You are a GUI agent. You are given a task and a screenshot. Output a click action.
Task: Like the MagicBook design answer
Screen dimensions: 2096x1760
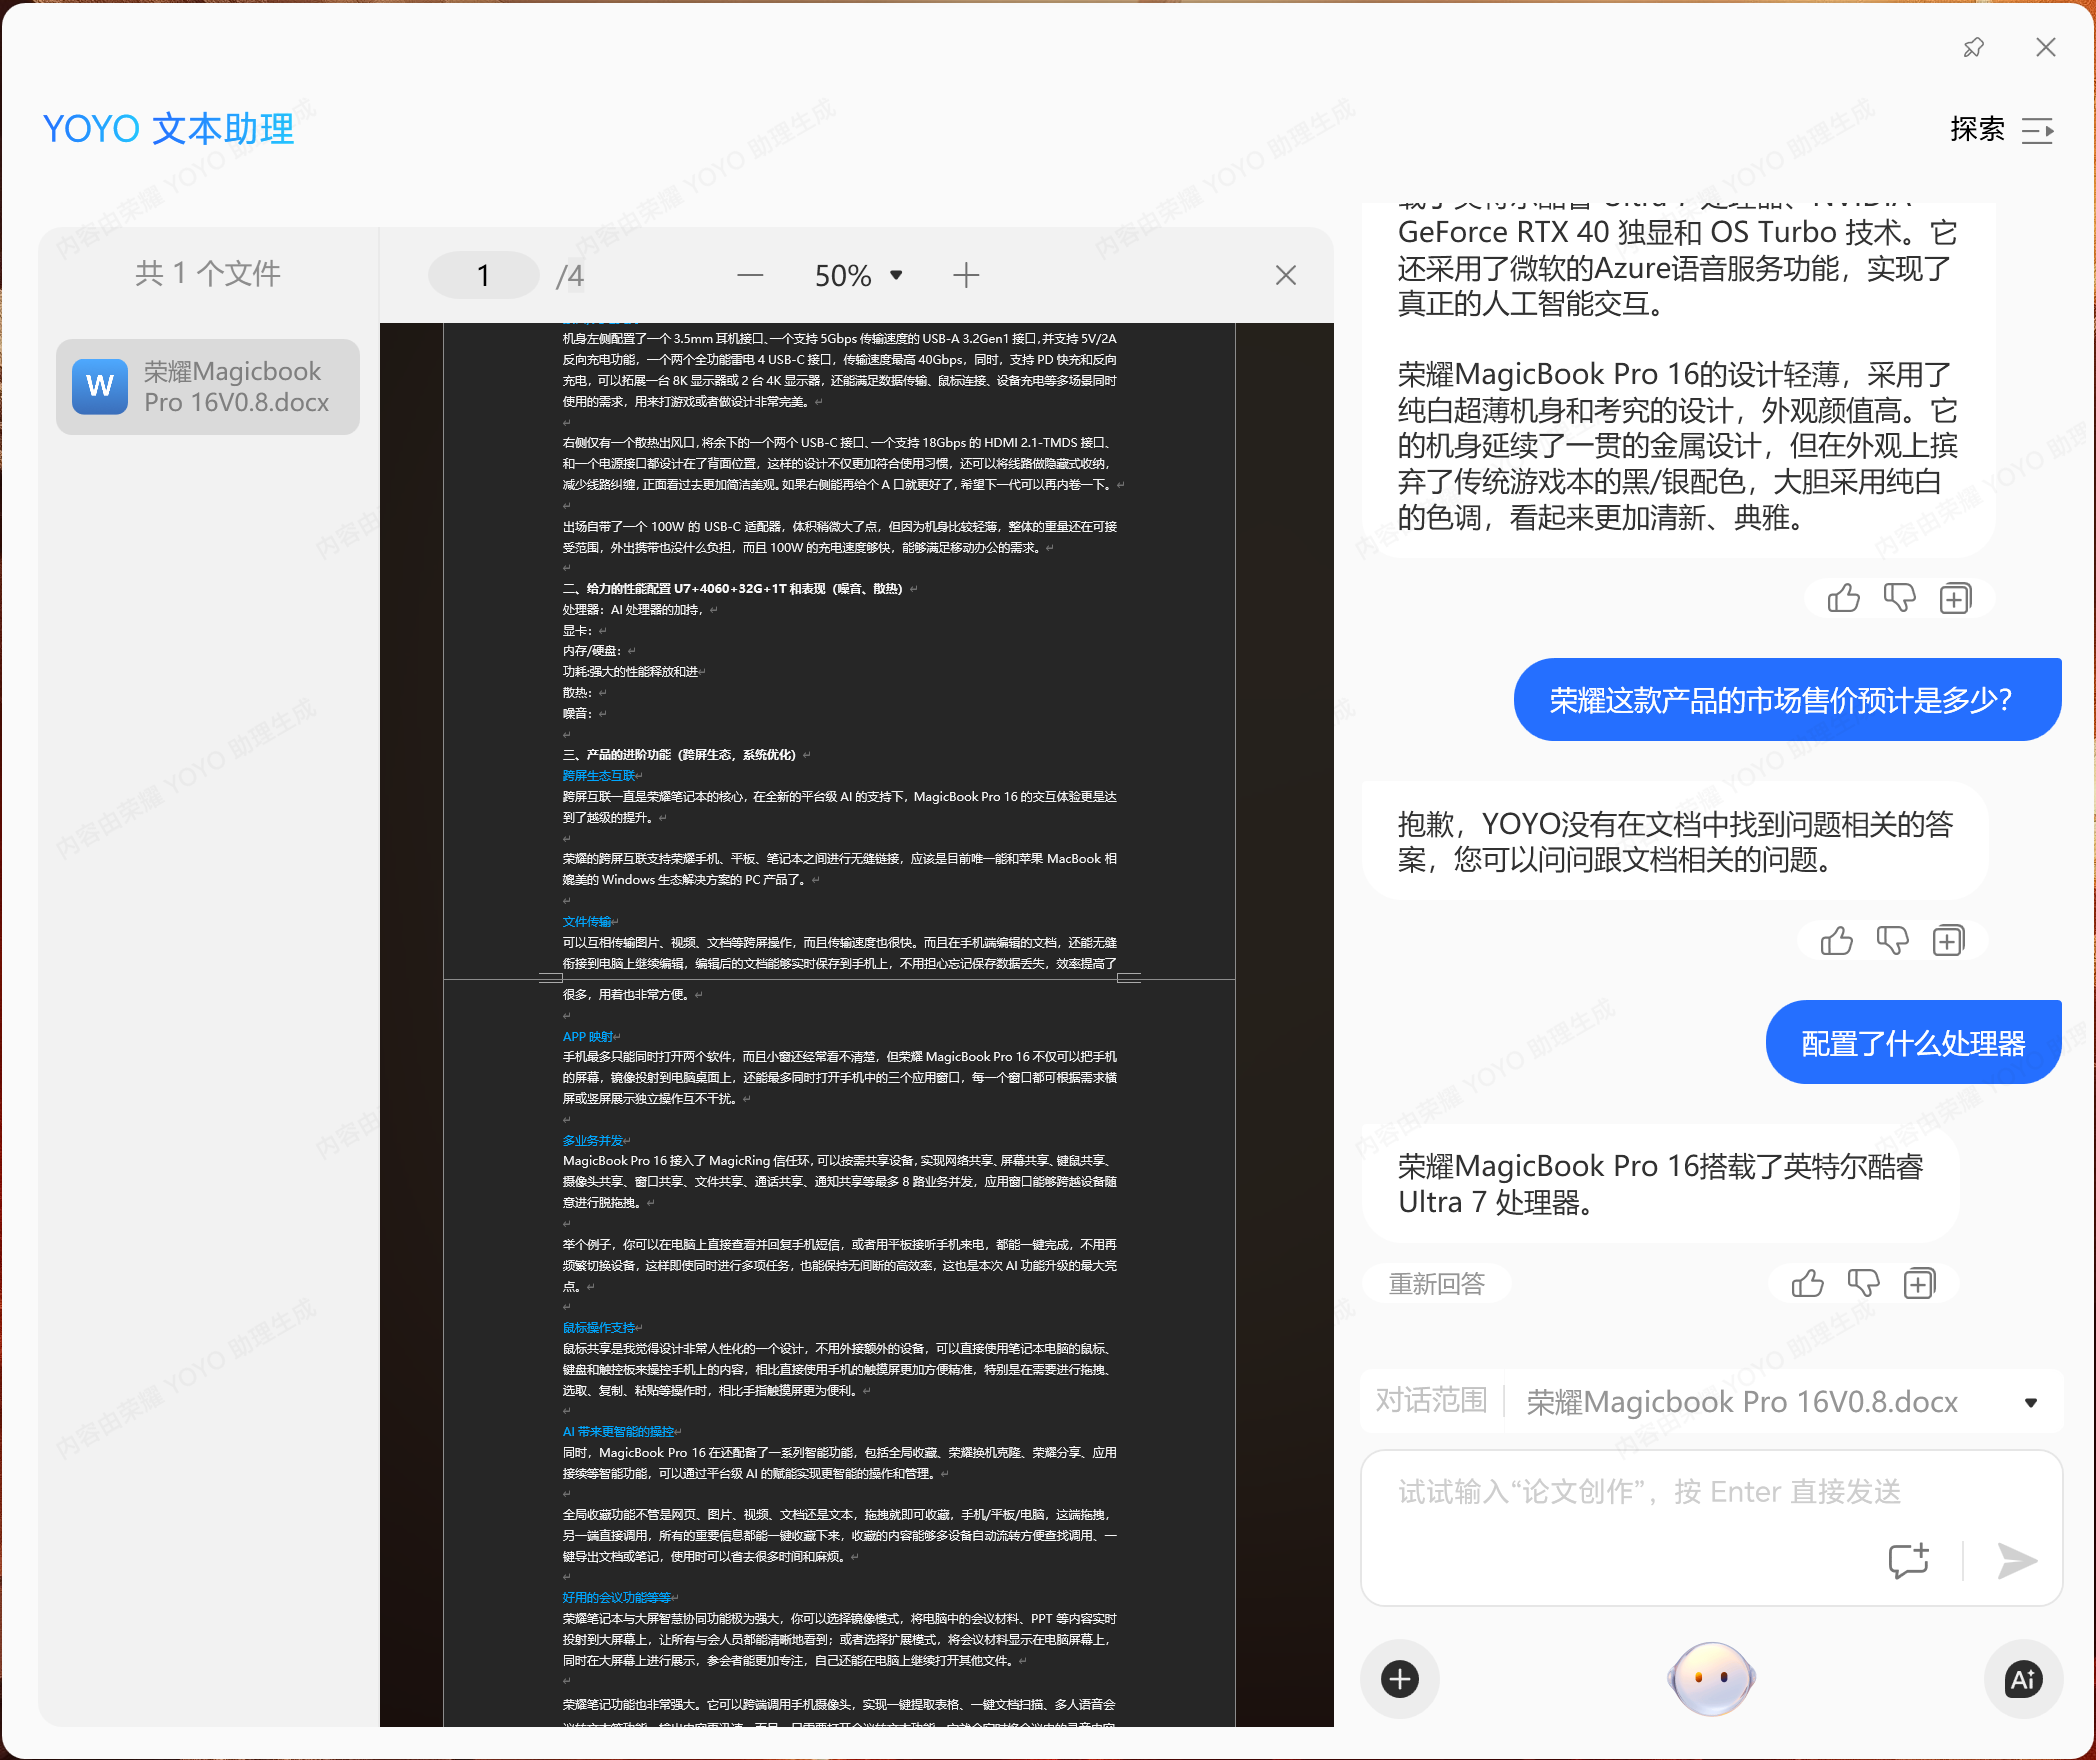(x=1843, y=598)
